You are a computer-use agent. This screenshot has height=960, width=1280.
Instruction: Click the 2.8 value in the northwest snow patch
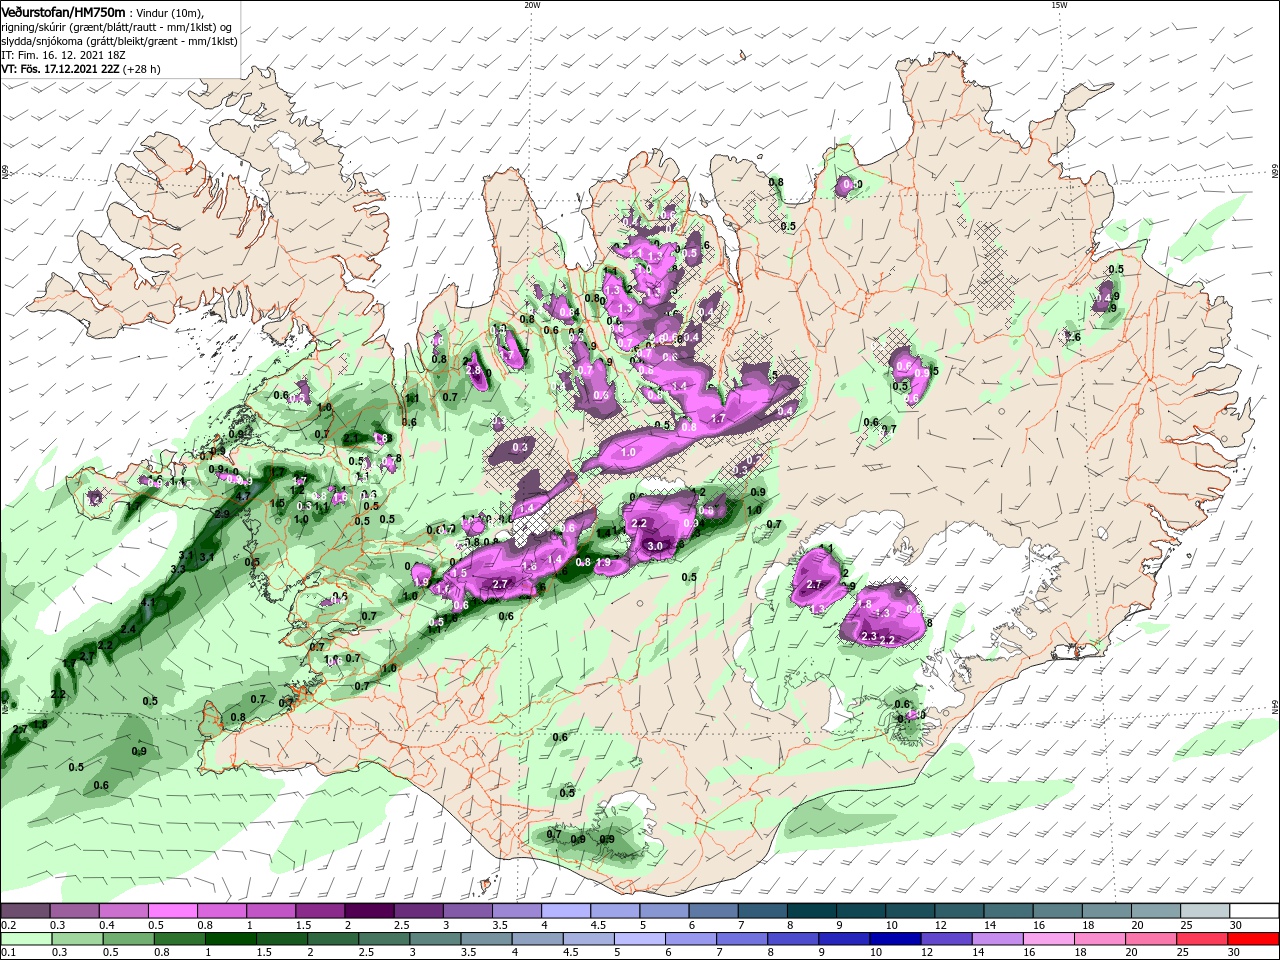point(474,370)
